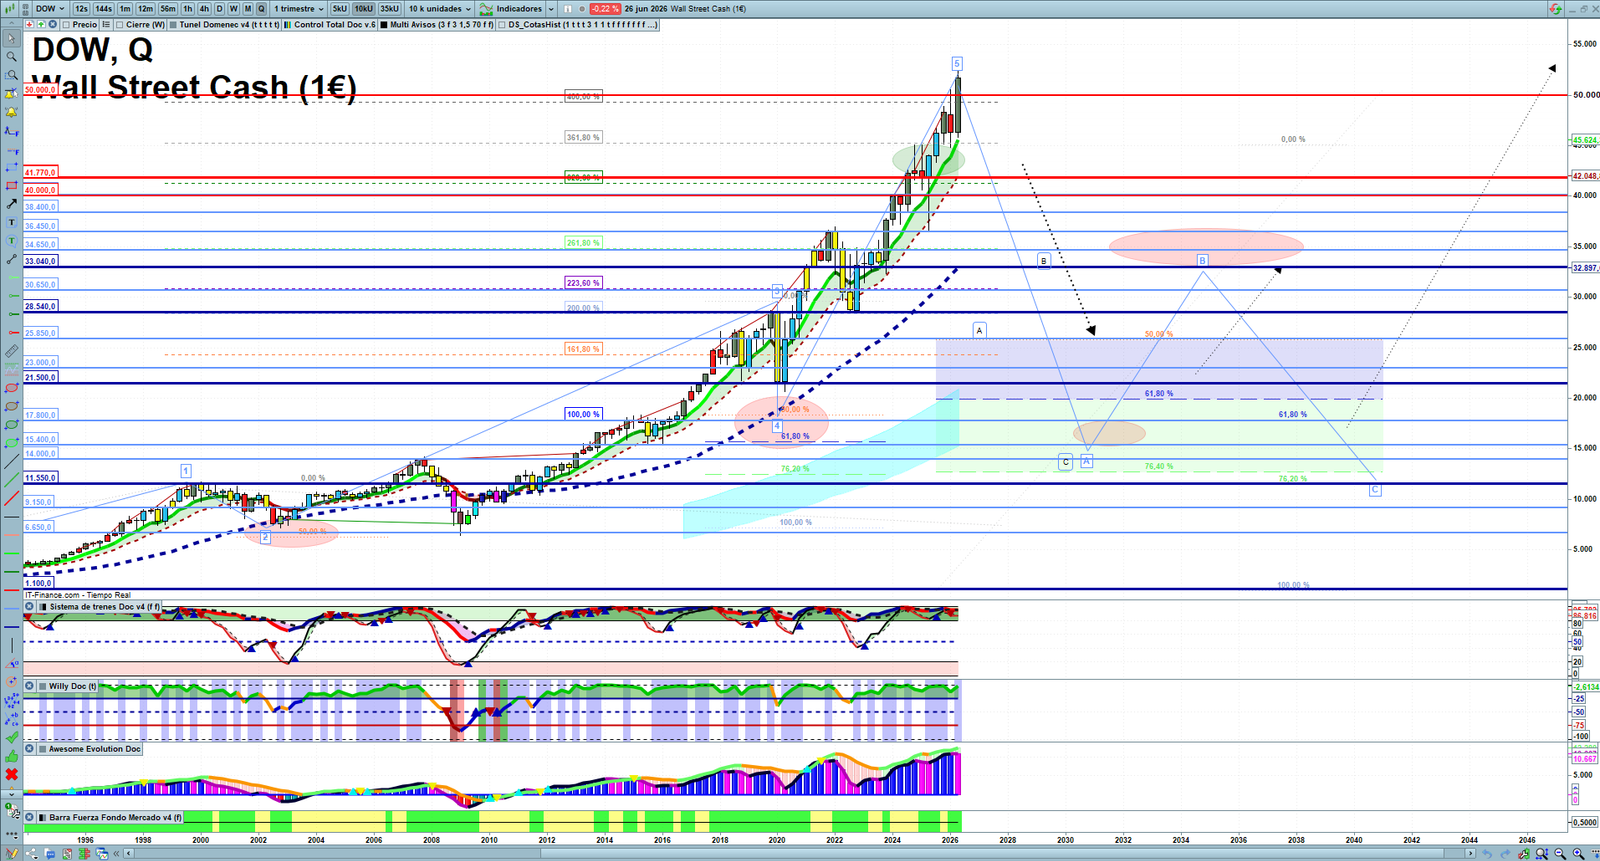Open the 1 trimestre period dropdown
Image resolution: width=1600 pixels, height=861 pixels.
click(300, 8)
